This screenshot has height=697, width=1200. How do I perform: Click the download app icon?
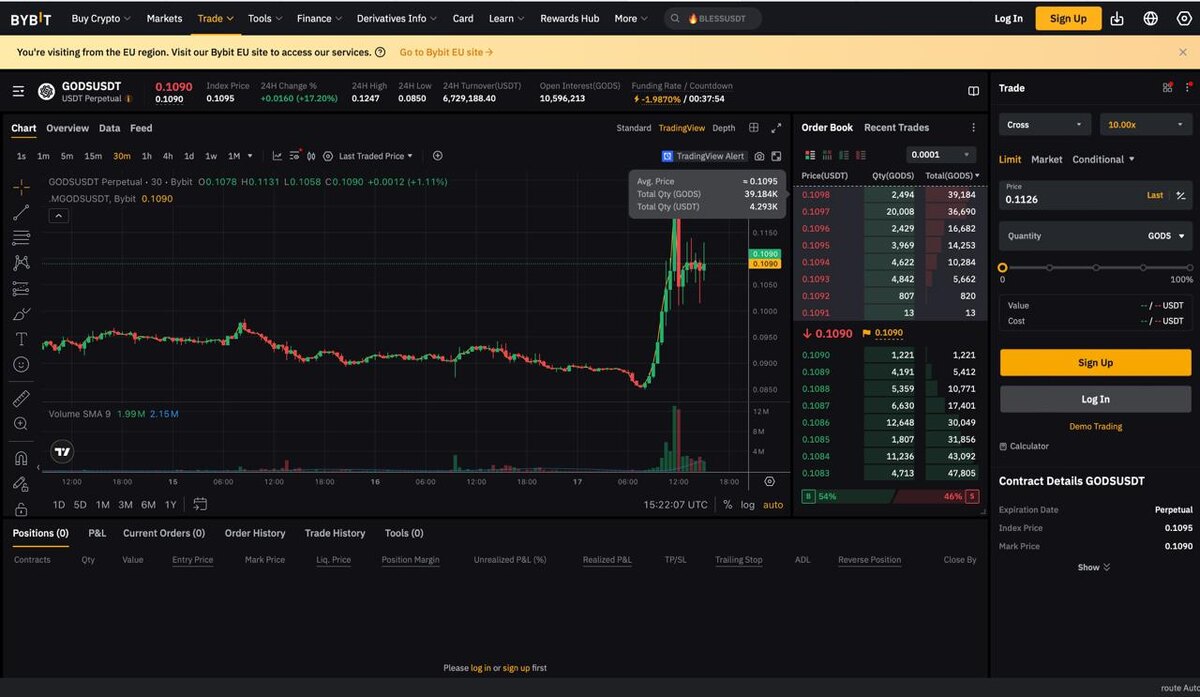tap(1118, 18)
